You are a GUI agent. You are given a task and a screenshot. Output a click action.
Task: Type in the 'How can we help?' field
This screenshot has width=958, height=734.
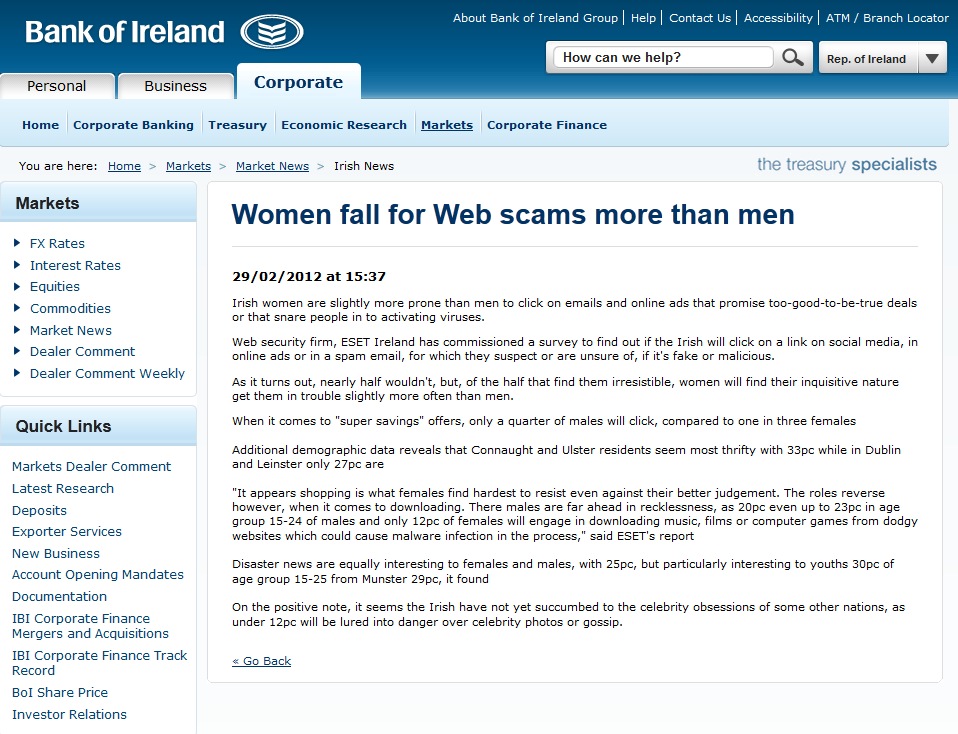pyautogui.click(x=663, y=58)
